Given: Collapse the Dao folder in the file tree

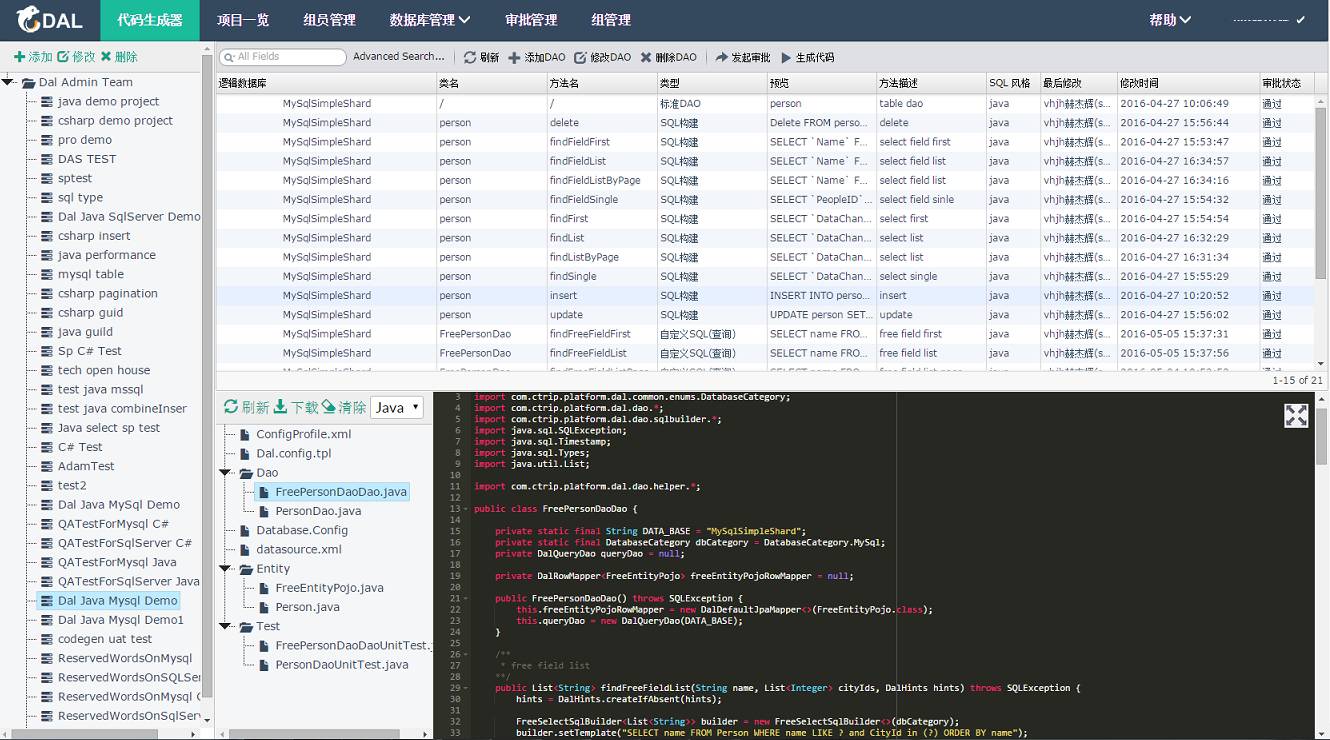Looking at the screenshot, I should (226, 472).
